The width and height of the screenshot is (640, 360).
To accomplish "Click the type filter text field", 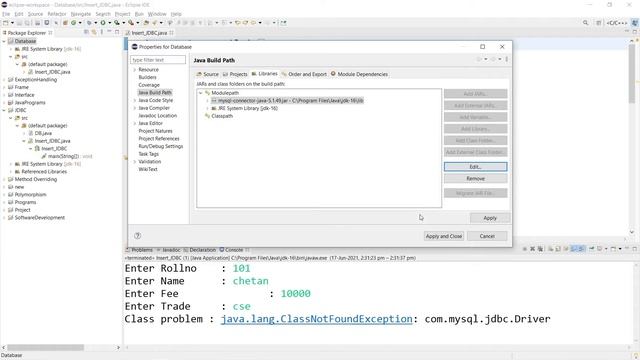I will tap(158, 60).
